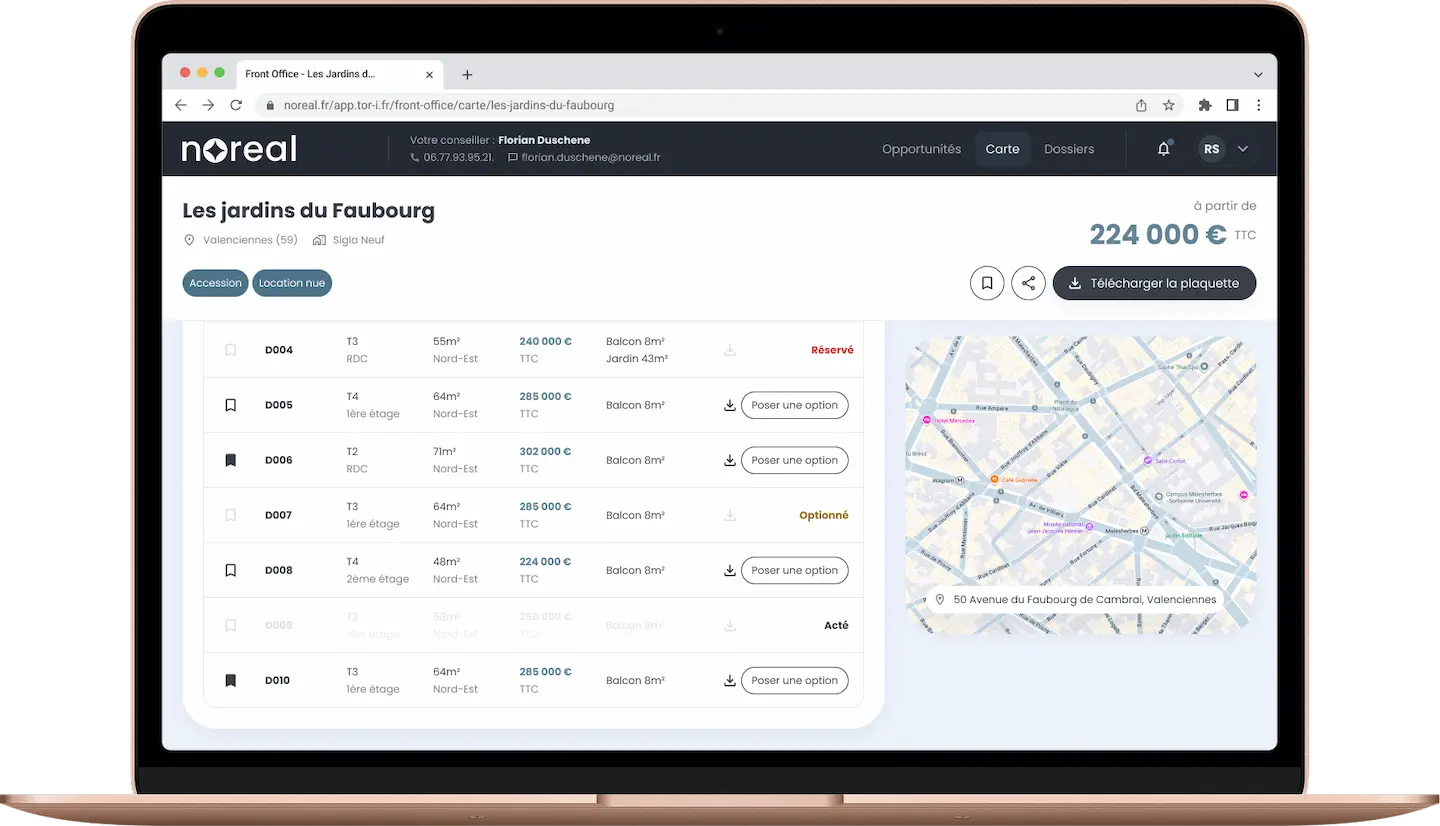1440x826 pixels.
Task: Toggle the greyed bookmark on lot D004
Action: click(230, 350)
